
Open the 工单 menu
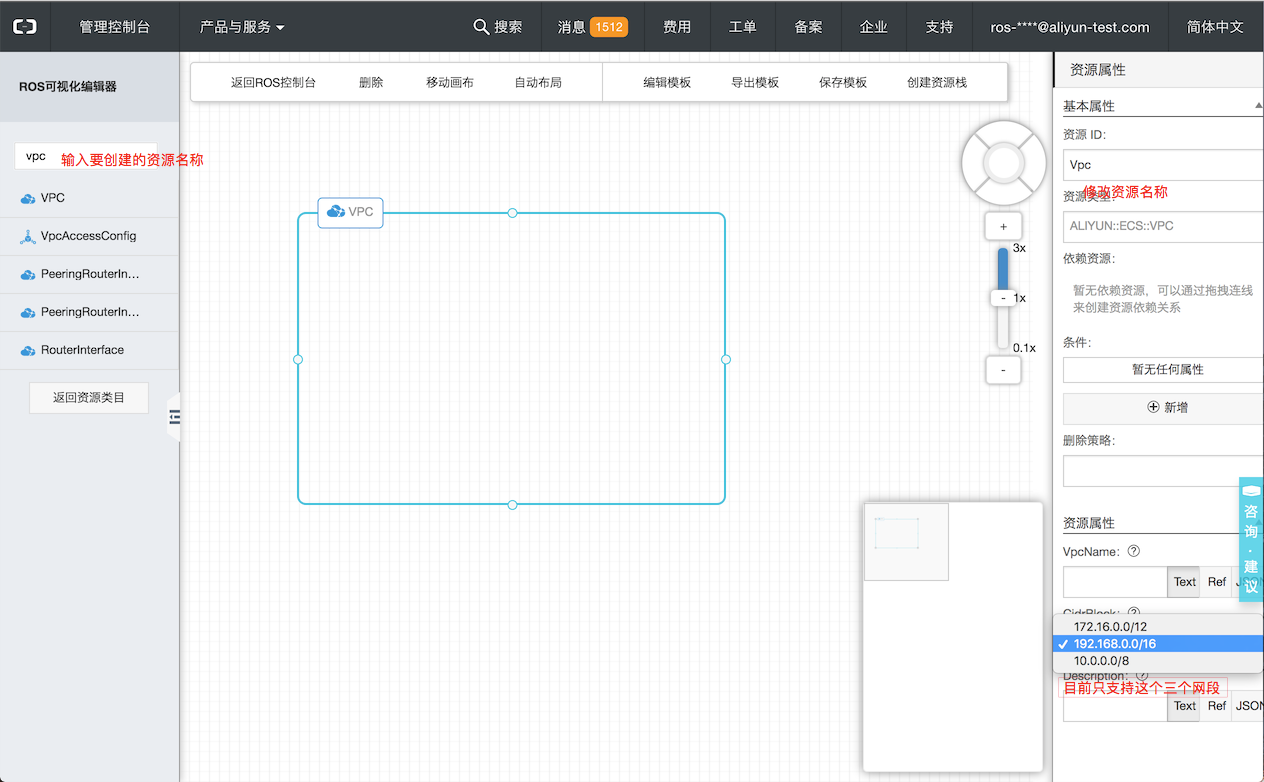coord(743,27)
